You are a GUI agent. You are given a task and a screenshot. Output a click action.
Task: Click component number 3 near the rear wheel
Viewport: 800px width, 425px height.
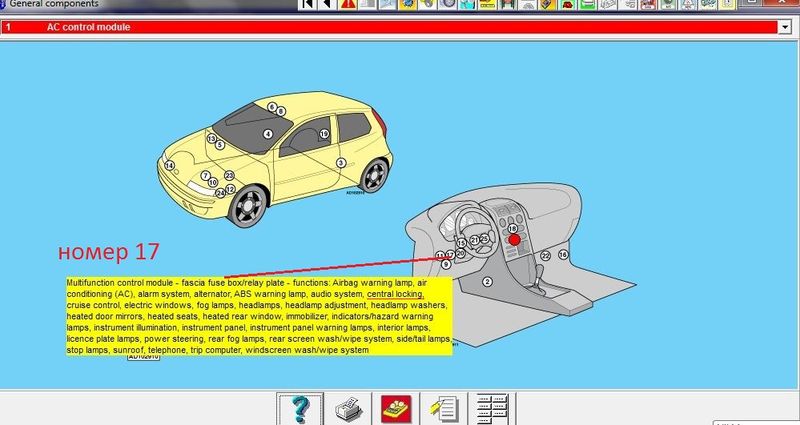point(341,161)
